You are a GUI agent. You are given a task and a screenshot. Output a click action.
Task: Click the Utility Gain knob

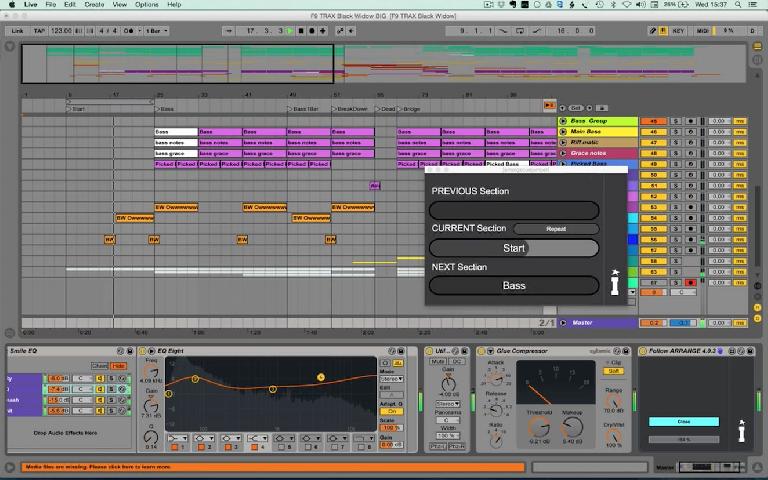coord(448,384)
